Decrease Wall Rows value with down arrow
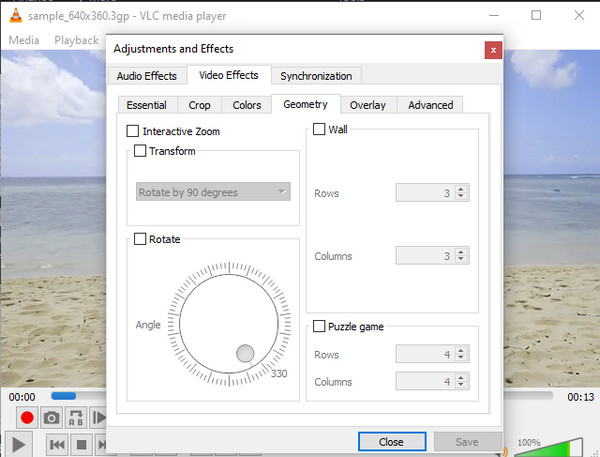The image size is (600, 457). (x=461, y=196)
